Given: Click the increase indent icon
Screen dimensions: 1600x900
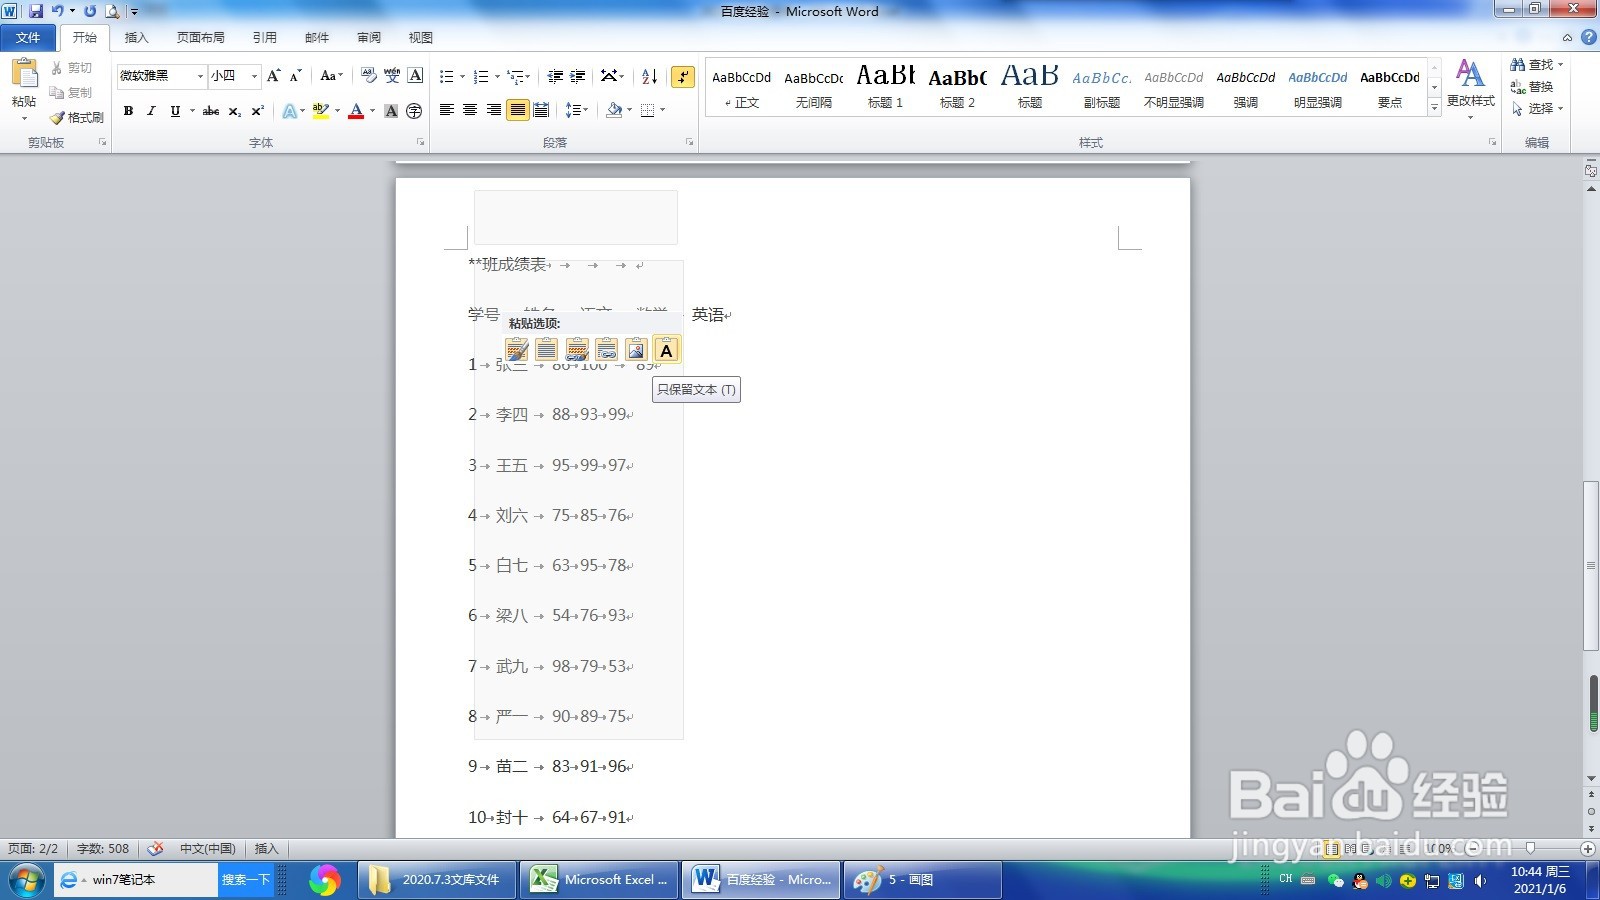Looking at the screenshot, I should pos(578,77).
